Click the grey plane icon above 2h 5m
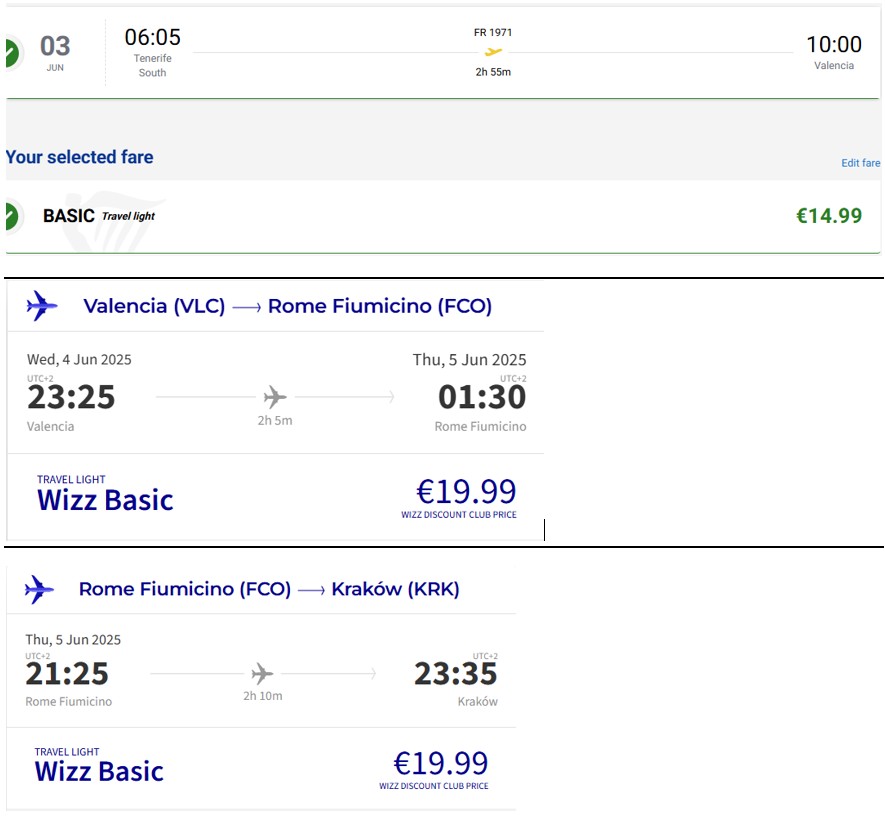The width and height of the screenshot is (885, 825). pyautogui.click(x=275, y=397)
